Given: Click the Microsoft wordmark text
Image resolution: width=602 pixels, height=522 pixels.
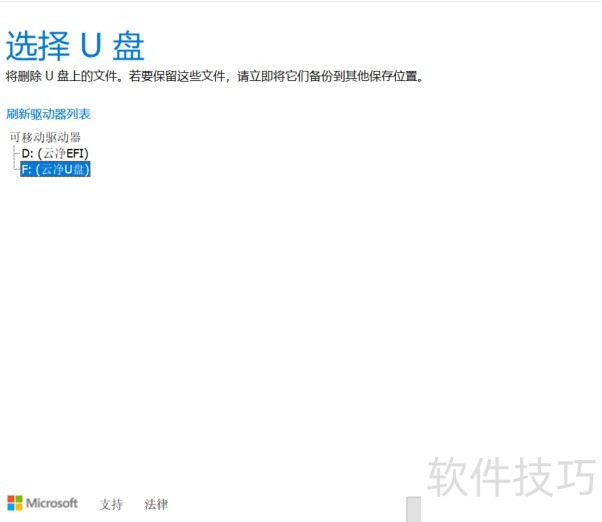Looking at the screenshot, I should pos(52,503).
